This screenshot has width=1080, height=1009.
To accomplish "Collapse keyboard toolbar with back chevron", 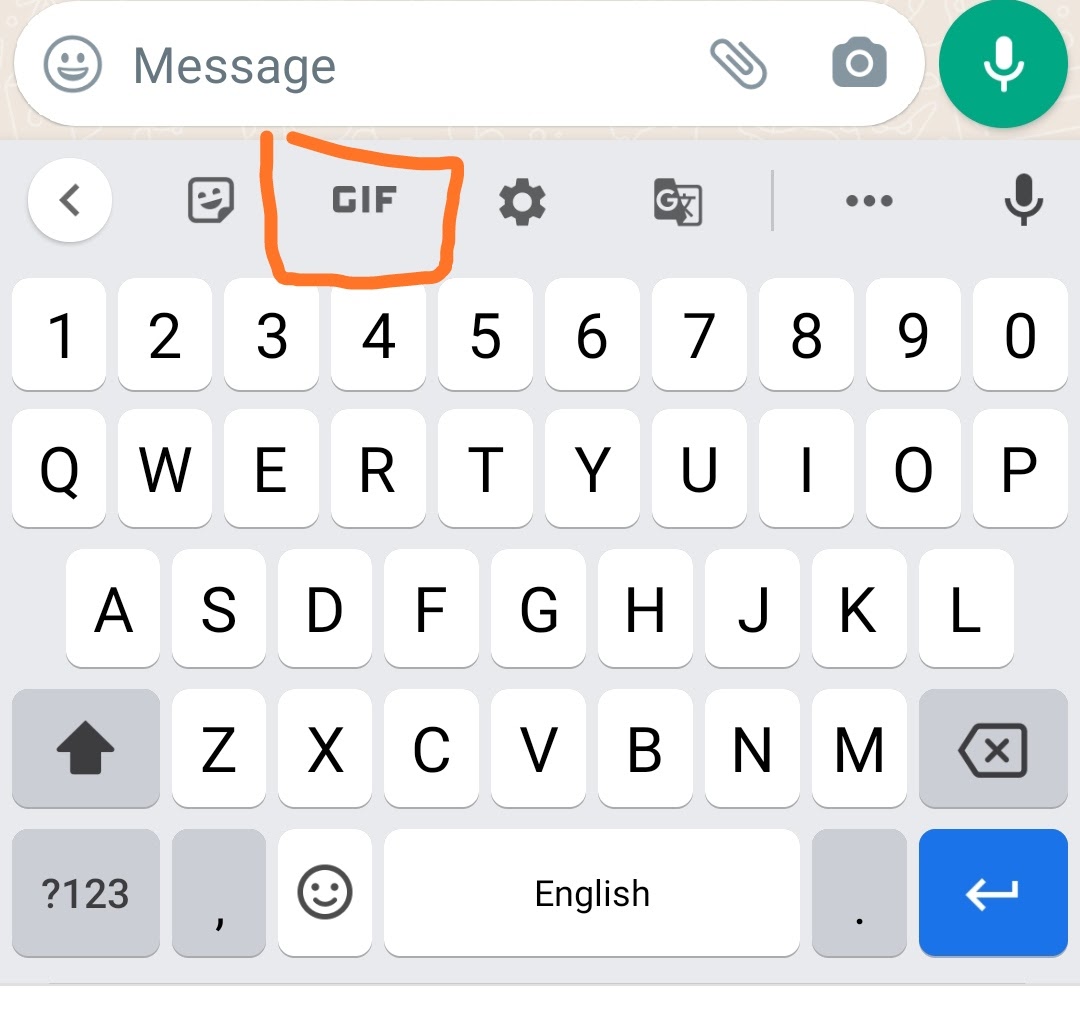I will point(70,200).
